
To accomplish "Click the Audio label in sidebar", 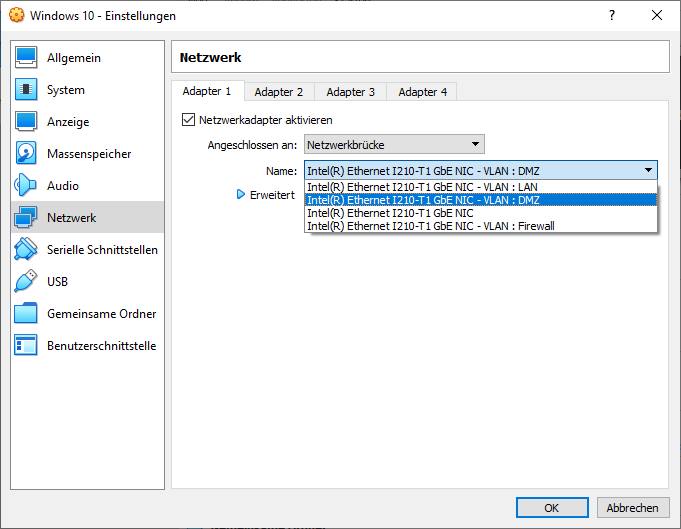I will (63, 186).
